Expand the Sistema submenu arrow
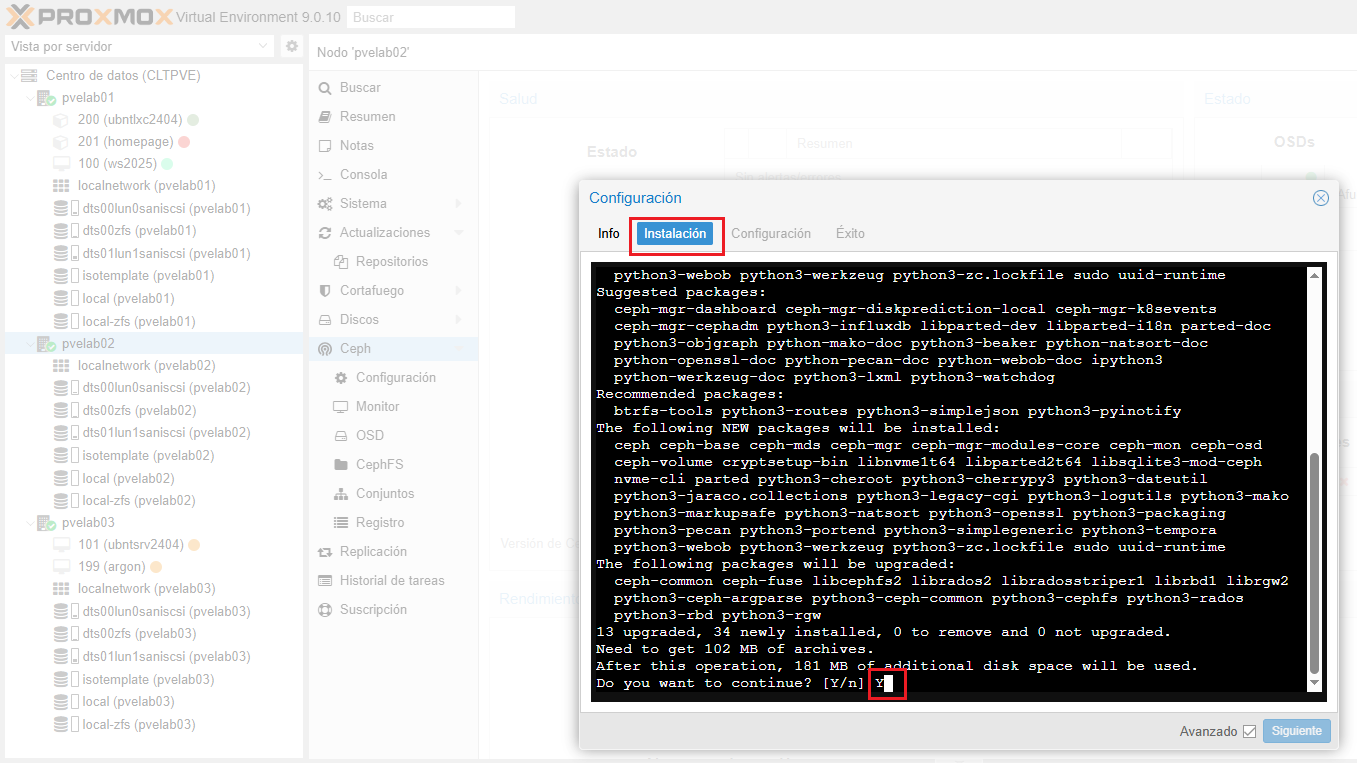 [x=458, y=204]
